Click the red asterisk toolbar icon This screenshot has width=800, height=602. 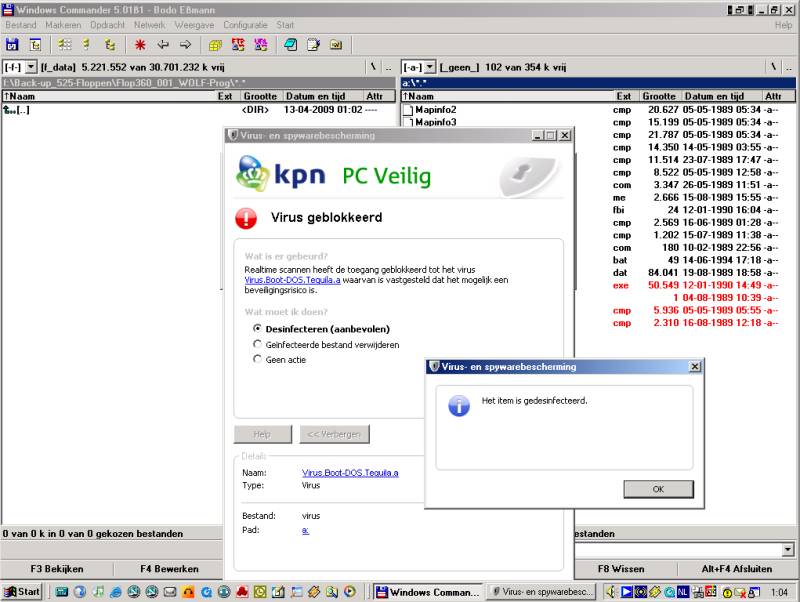click(140, 45)
